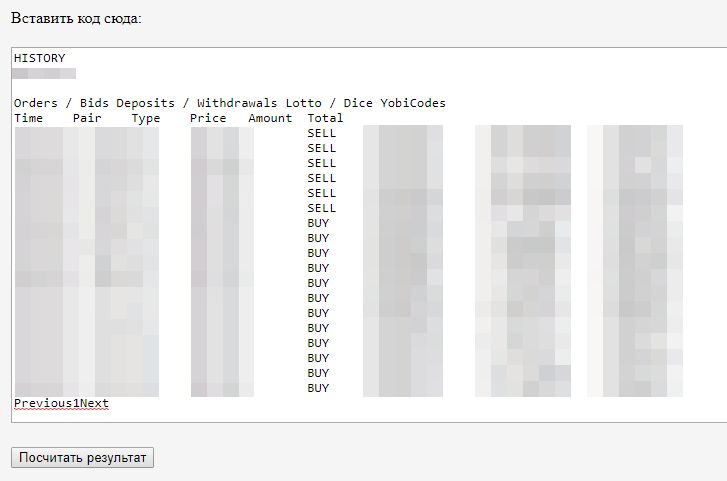Click the Price column header text
The image size is (727, 481).
[208, 118]
